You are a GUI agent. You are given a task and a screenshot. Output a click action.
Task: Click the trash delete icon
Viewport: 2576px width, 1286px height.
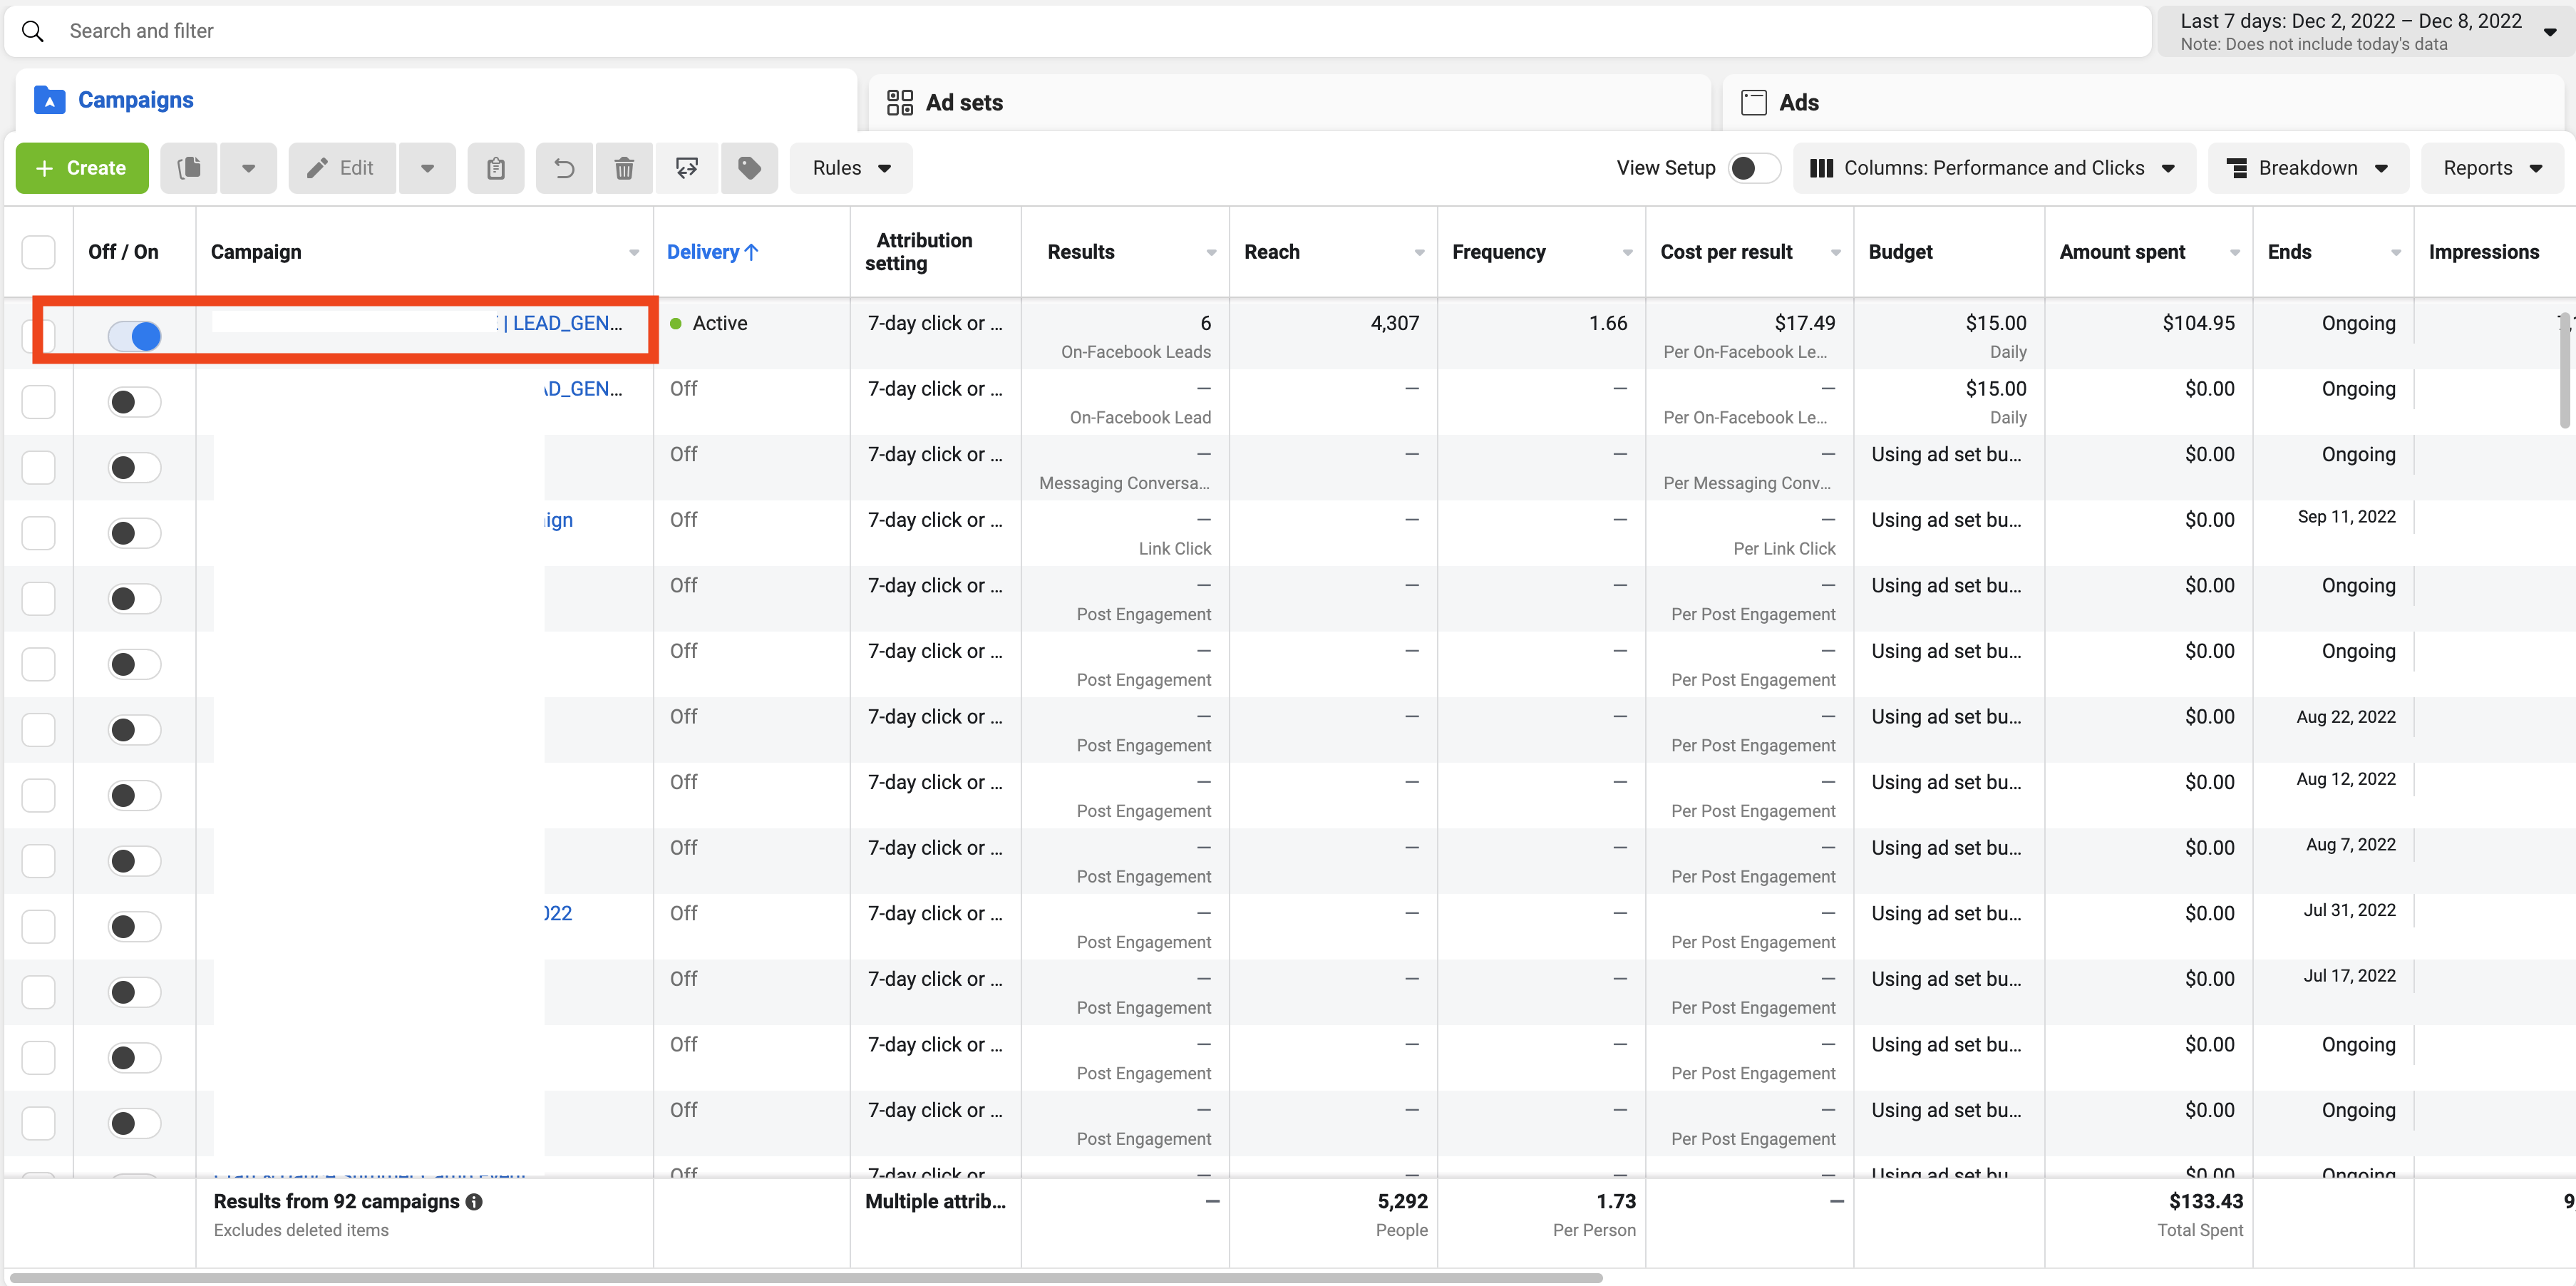[x=624, y=168]
